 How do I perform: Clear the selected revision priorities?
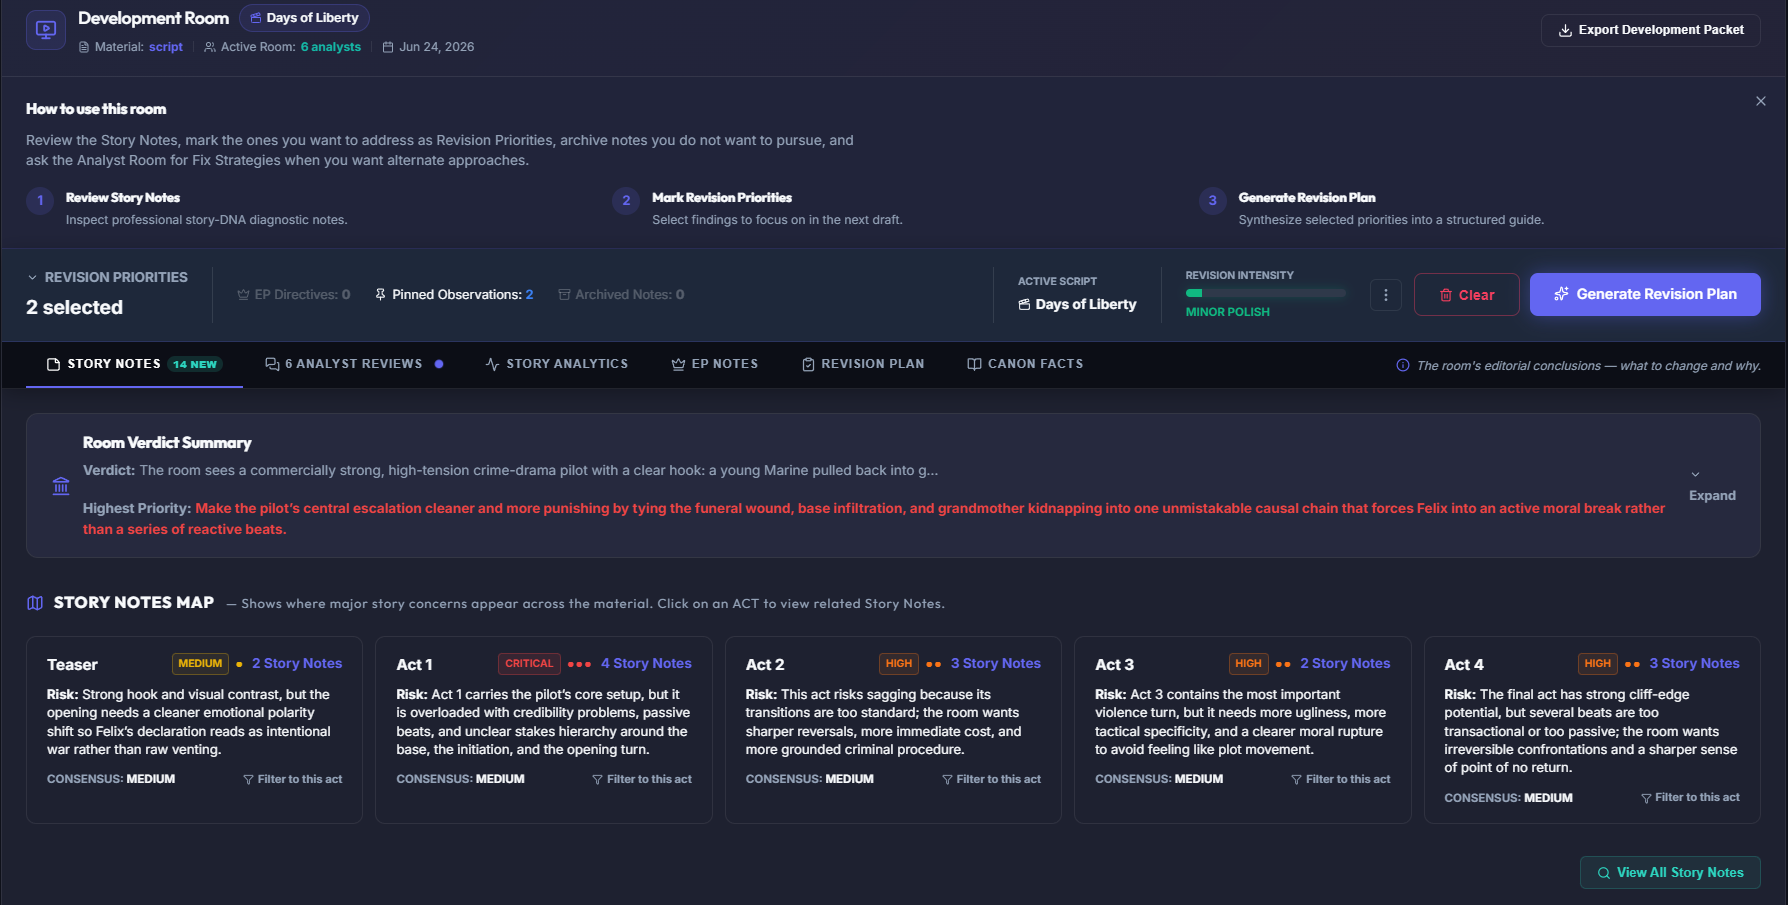pyautogui.click(x=1466, y=295)
